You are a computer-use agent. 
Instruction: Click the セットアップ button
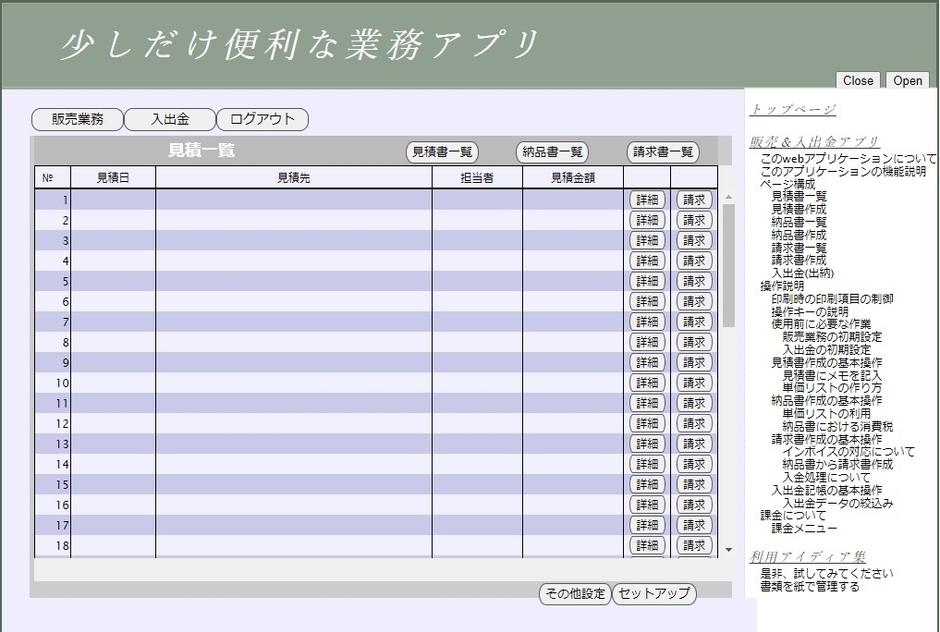(x=656, y=594)
